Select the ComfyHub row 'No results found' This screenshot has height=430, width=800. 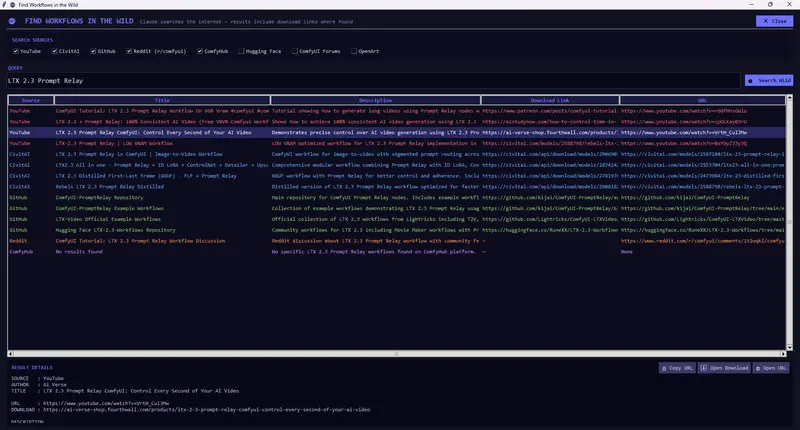pyautogui.click(x=396, y=251)
